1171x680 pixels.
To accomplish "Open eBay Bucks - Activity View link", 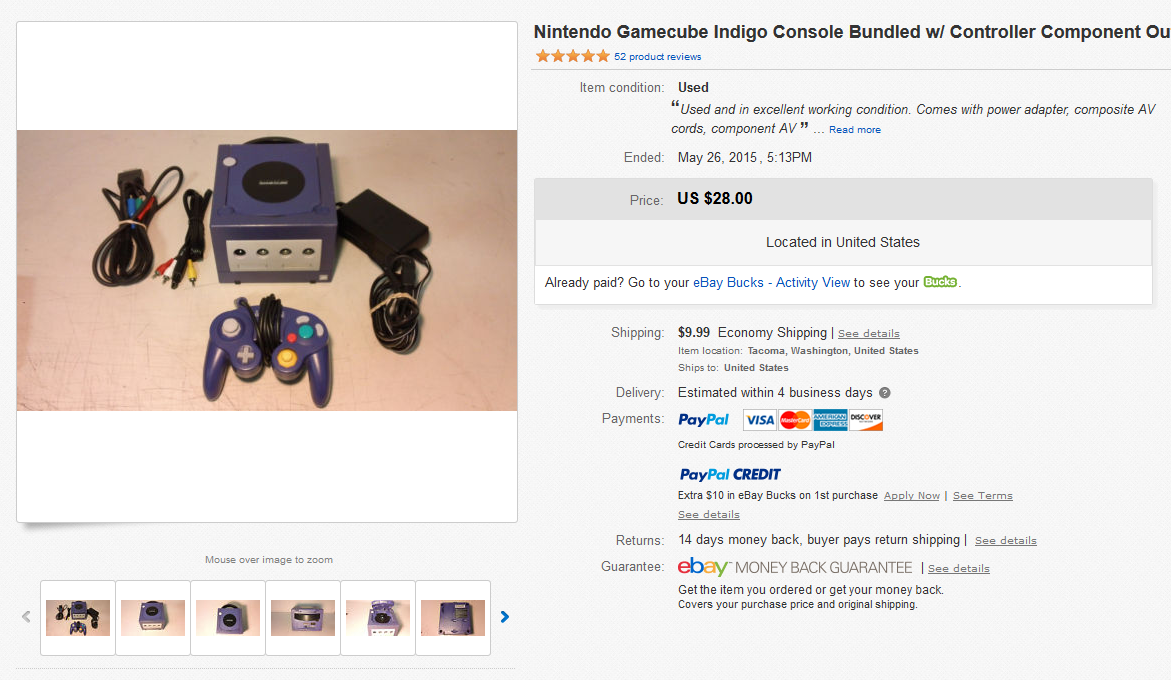I will (771, 282).
